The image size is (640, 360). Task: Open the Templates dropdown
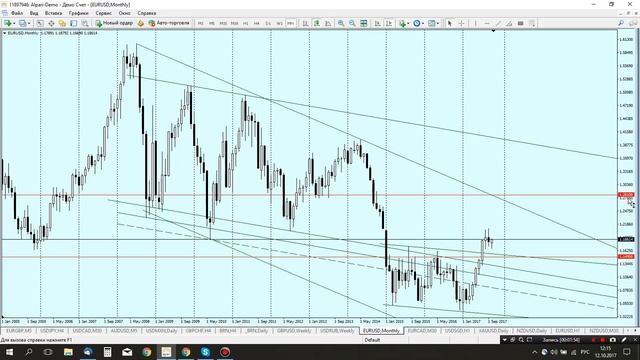click(x=433, y=23)
